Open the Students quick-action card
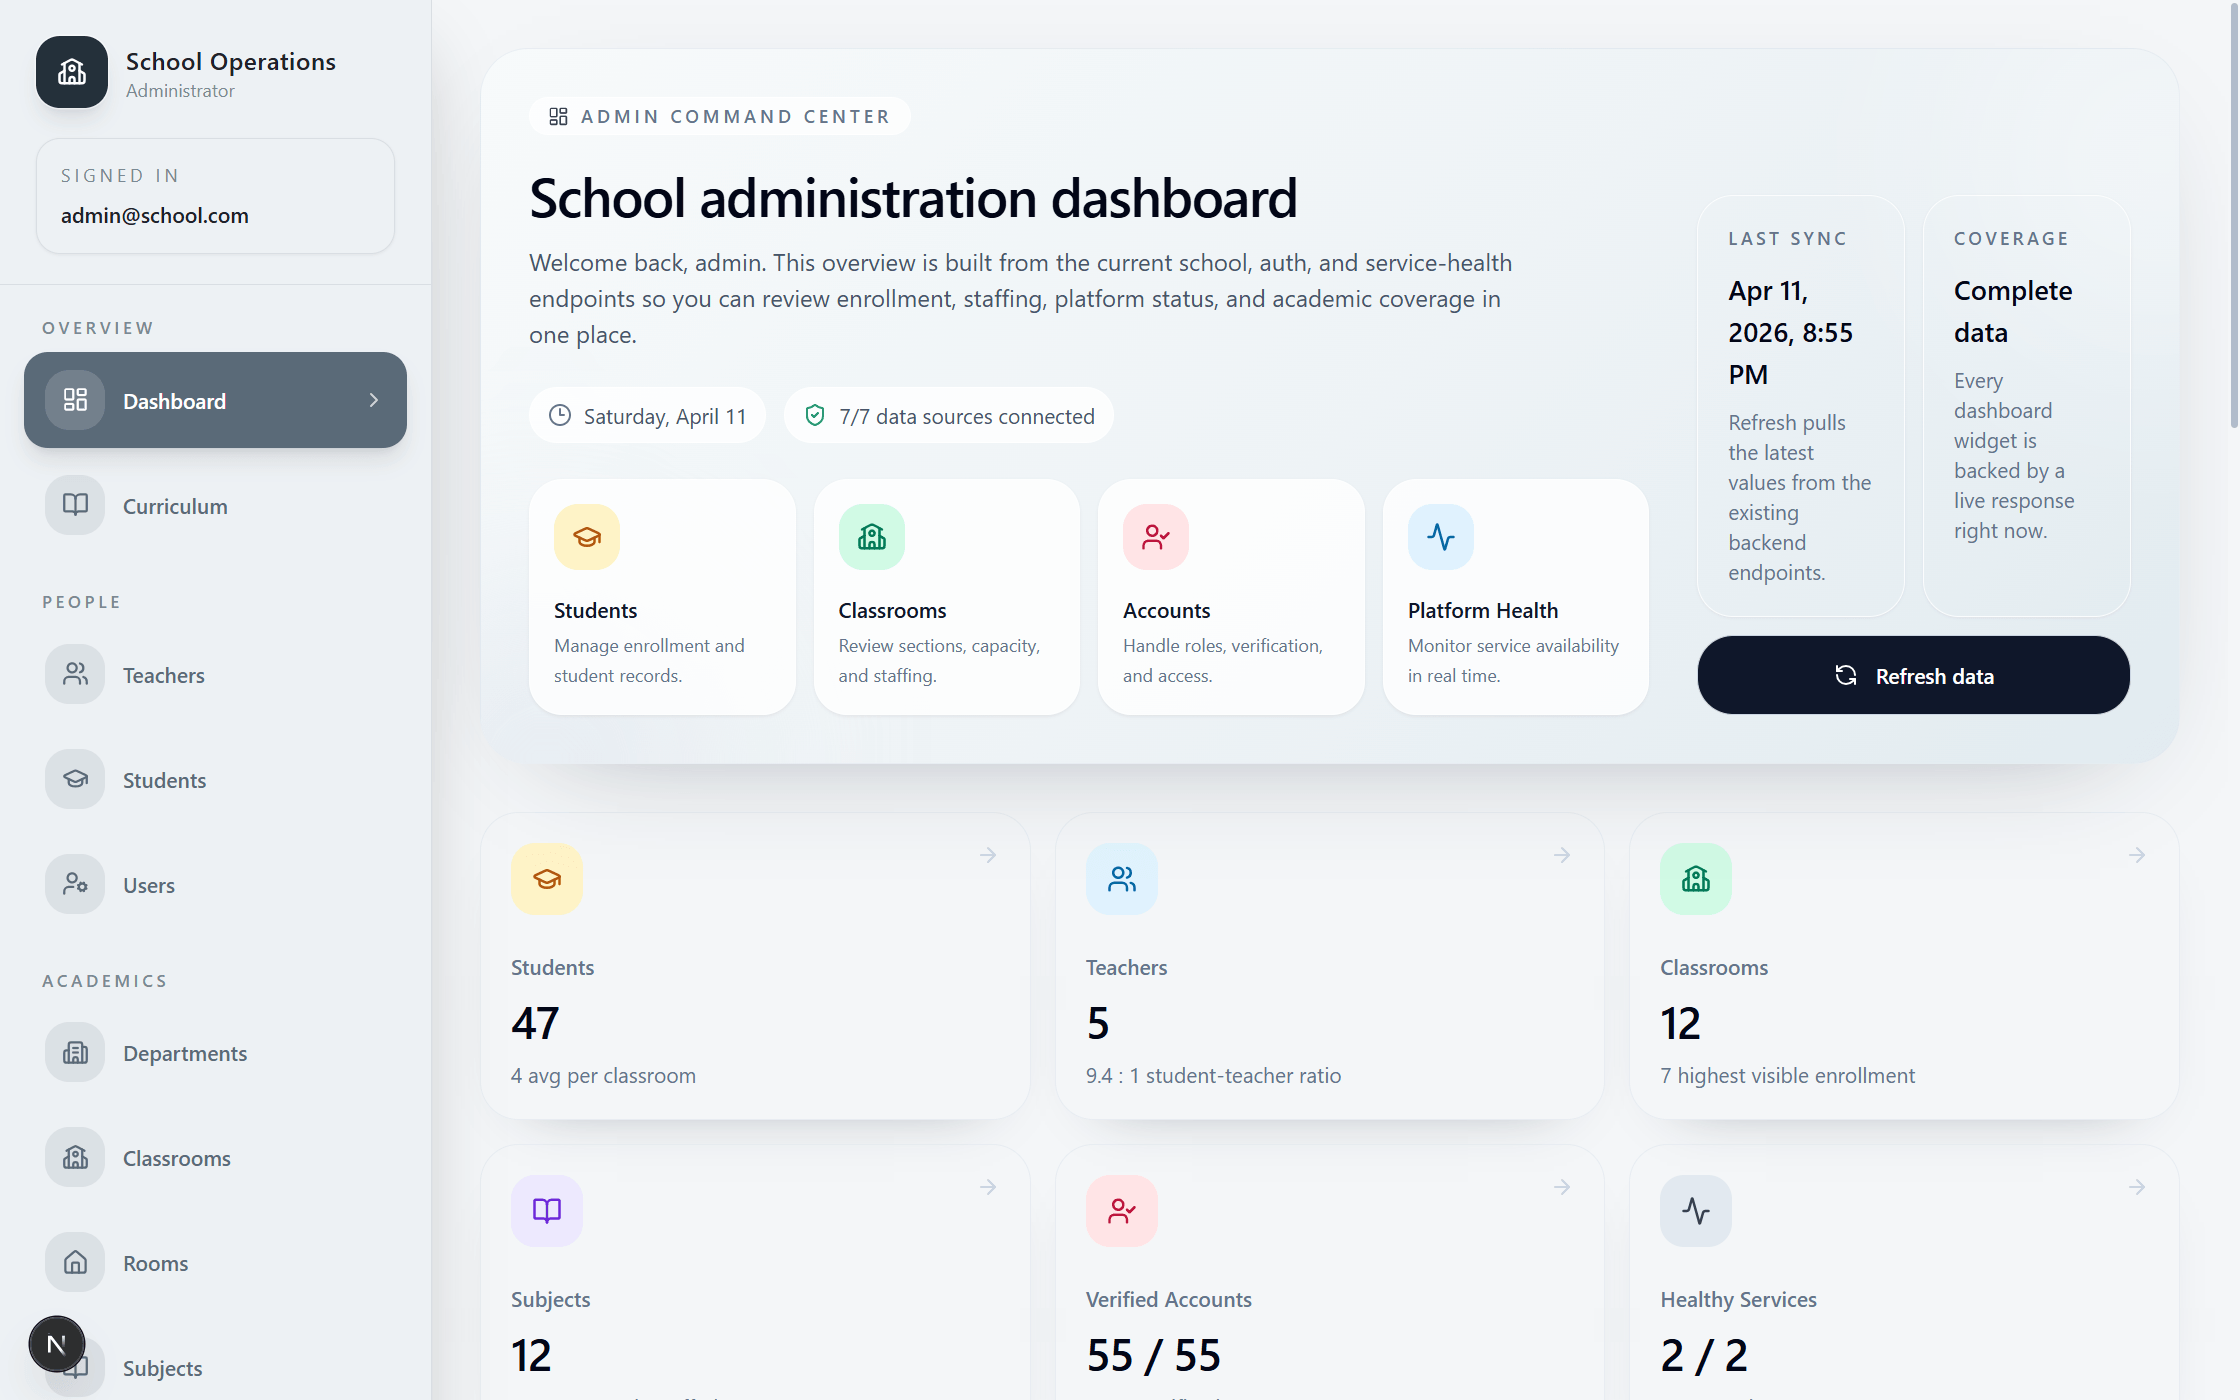 662,597
